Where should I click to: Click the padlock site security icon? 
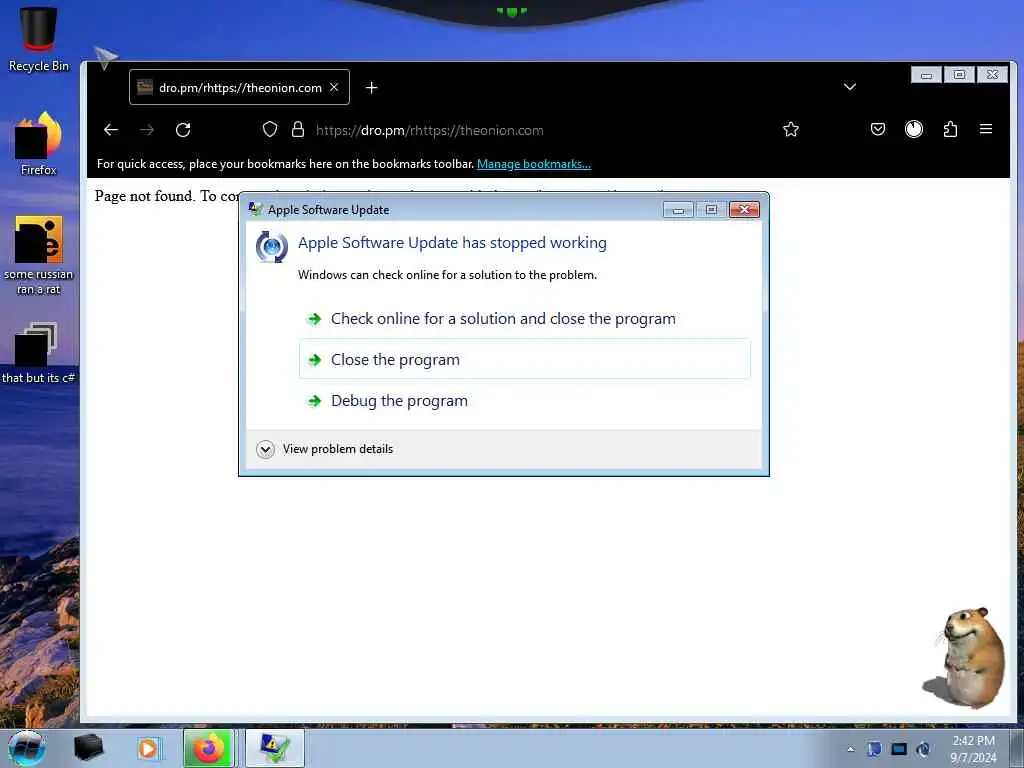[x=298, y=129]
